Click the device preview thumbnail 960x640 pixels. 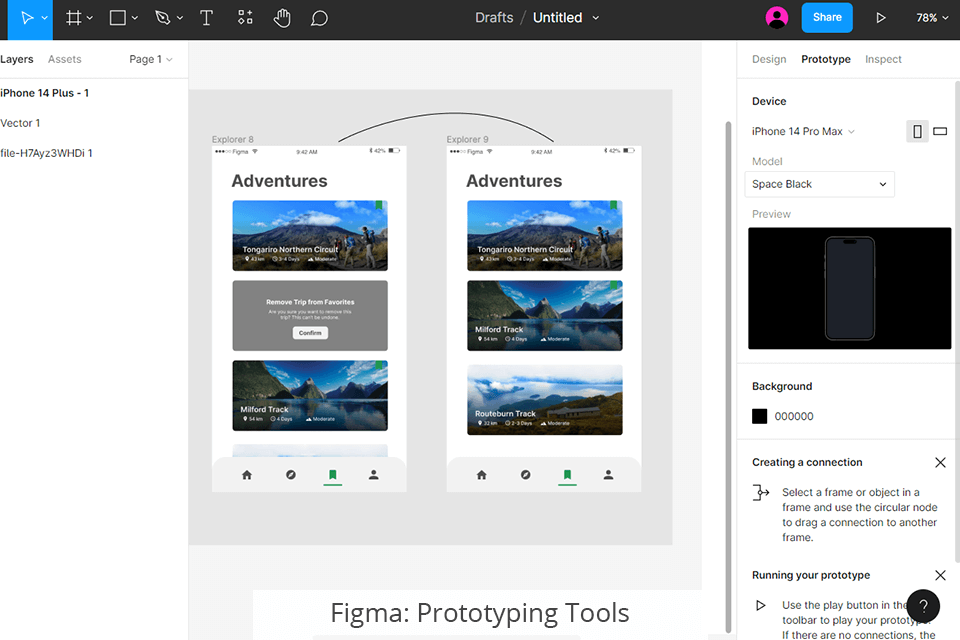point(849,288)
